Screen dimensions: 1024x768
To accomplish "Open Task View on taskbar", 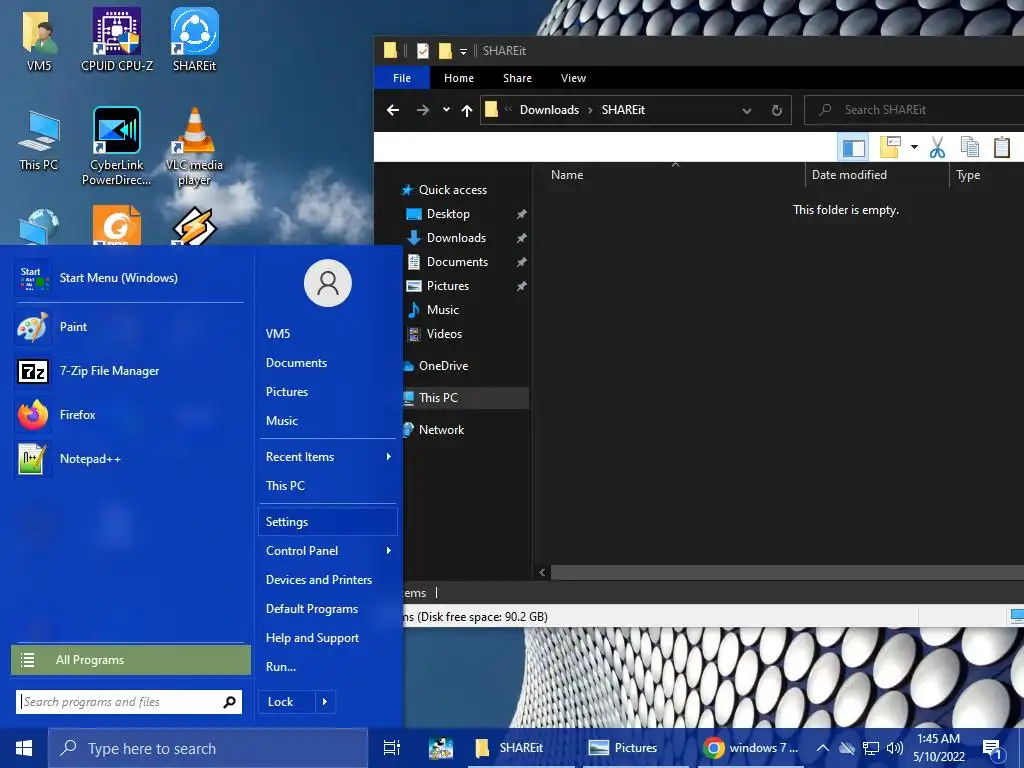I will point(391,748).
